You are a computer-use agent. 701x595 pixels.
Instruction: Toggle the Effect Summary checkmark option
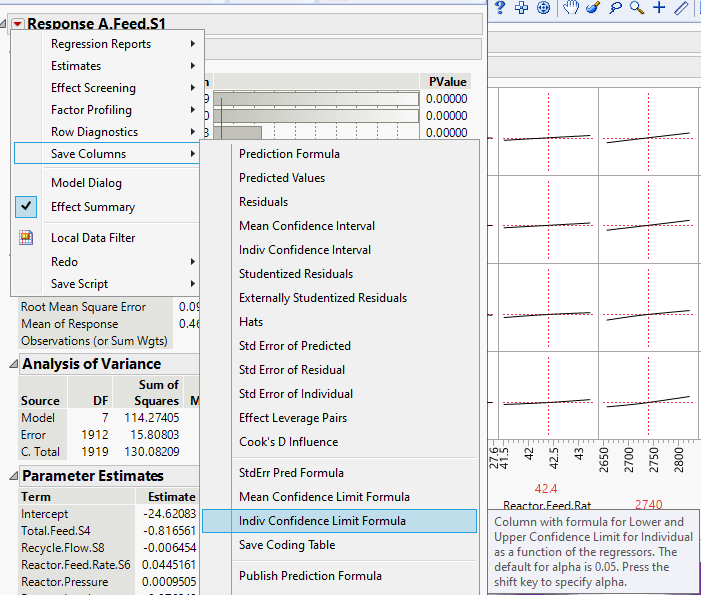click(x=93, y=207)
